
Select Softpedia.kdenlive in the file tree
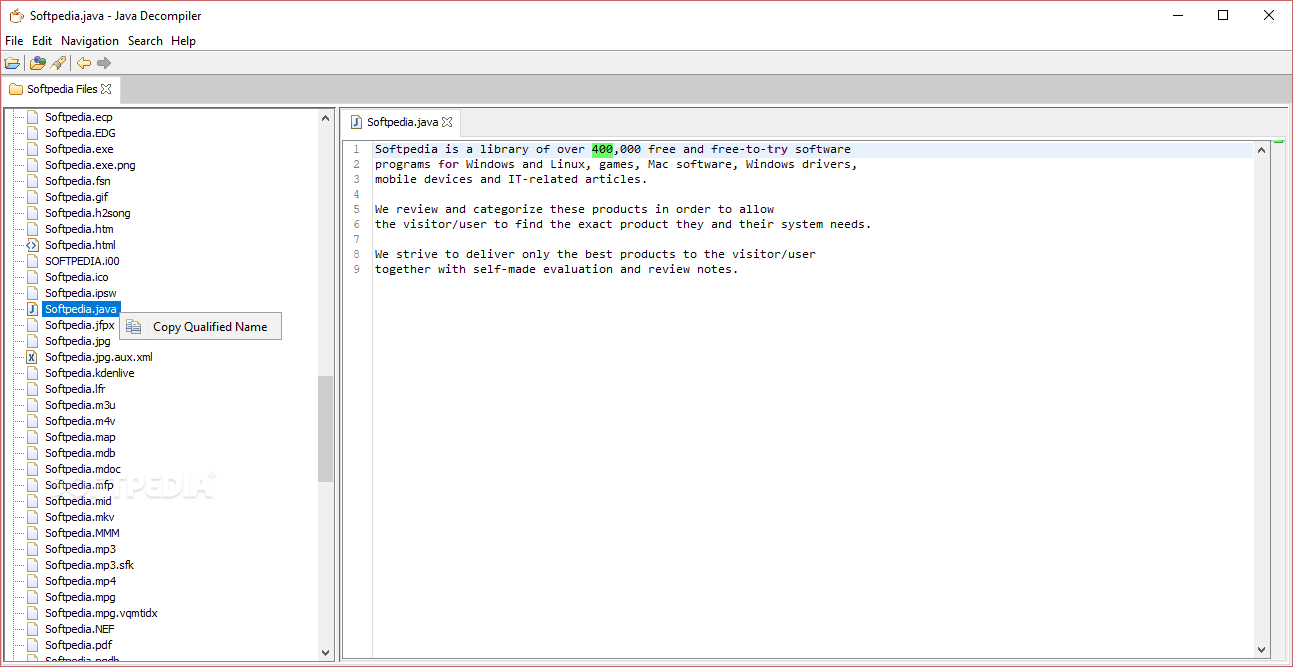pyautogui.click(x=90, y=373)
